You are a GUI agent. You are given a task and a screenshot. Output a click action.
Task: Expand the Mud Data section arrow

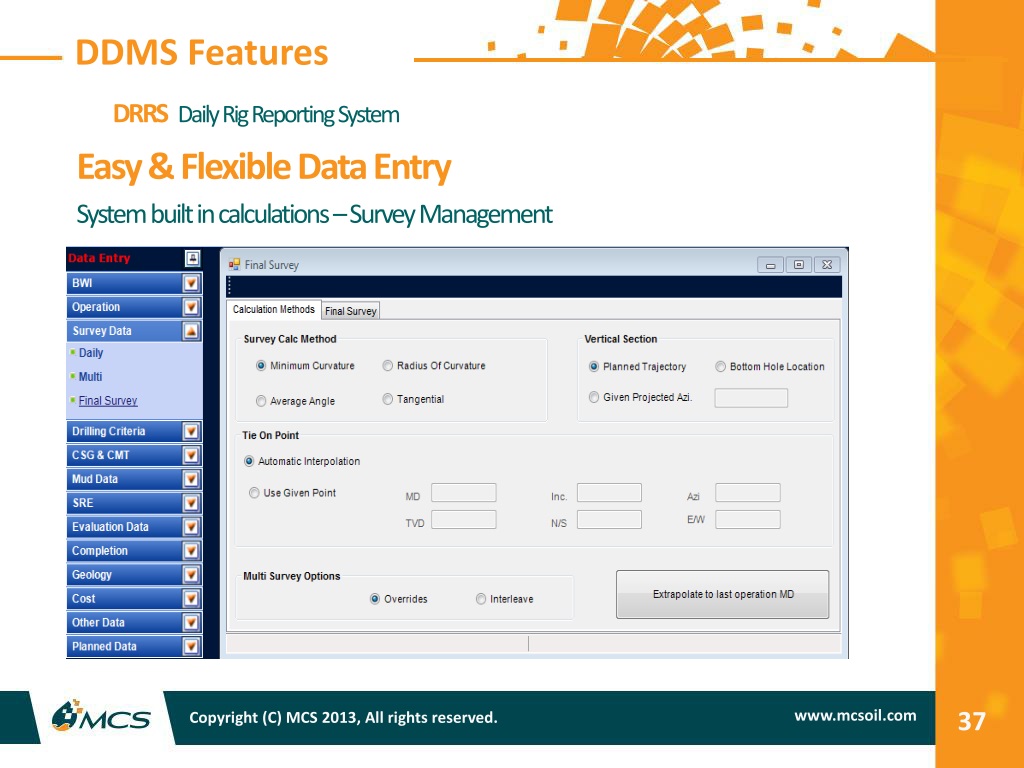tap(191, 479)
